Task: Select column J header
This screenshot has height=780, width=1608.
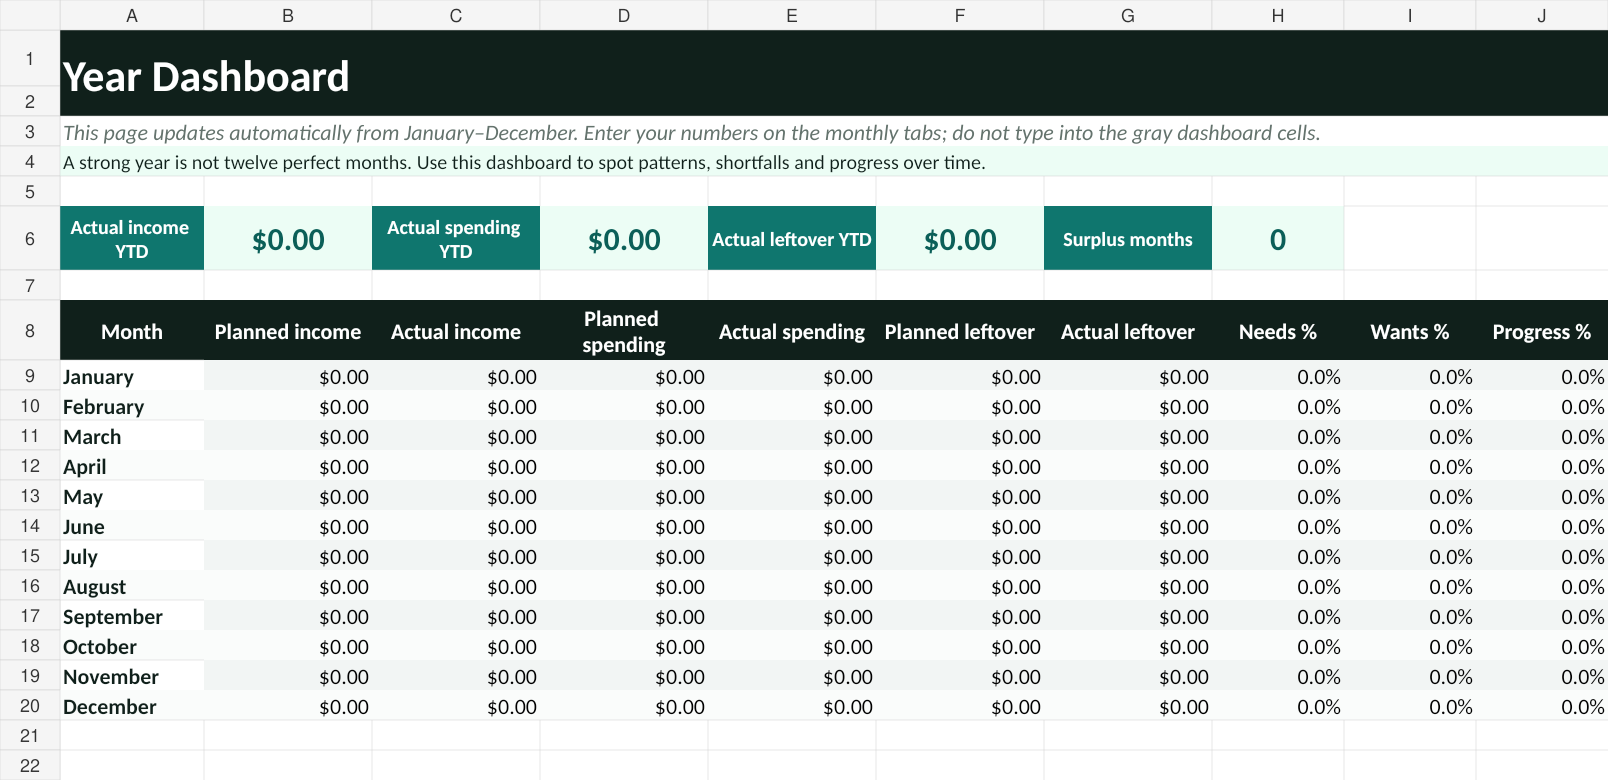Action: [x=1542, y=15]
